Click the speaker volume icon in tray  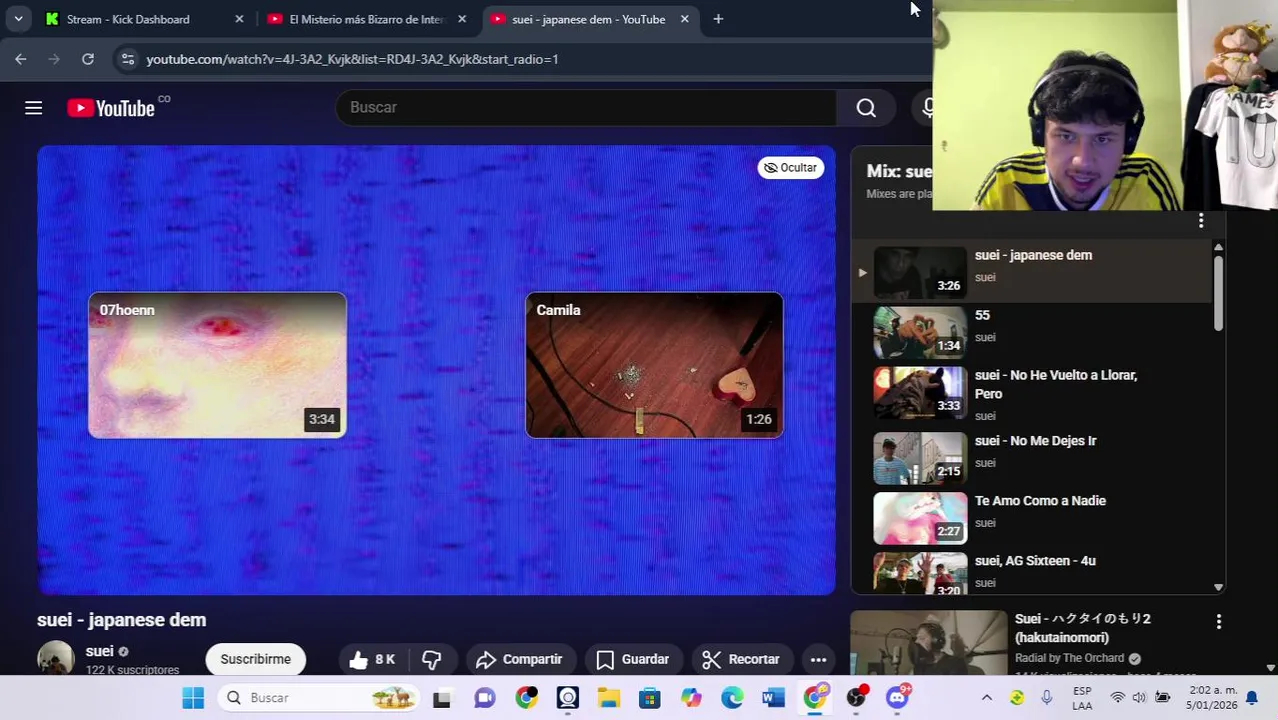[x=1139, y=698]
